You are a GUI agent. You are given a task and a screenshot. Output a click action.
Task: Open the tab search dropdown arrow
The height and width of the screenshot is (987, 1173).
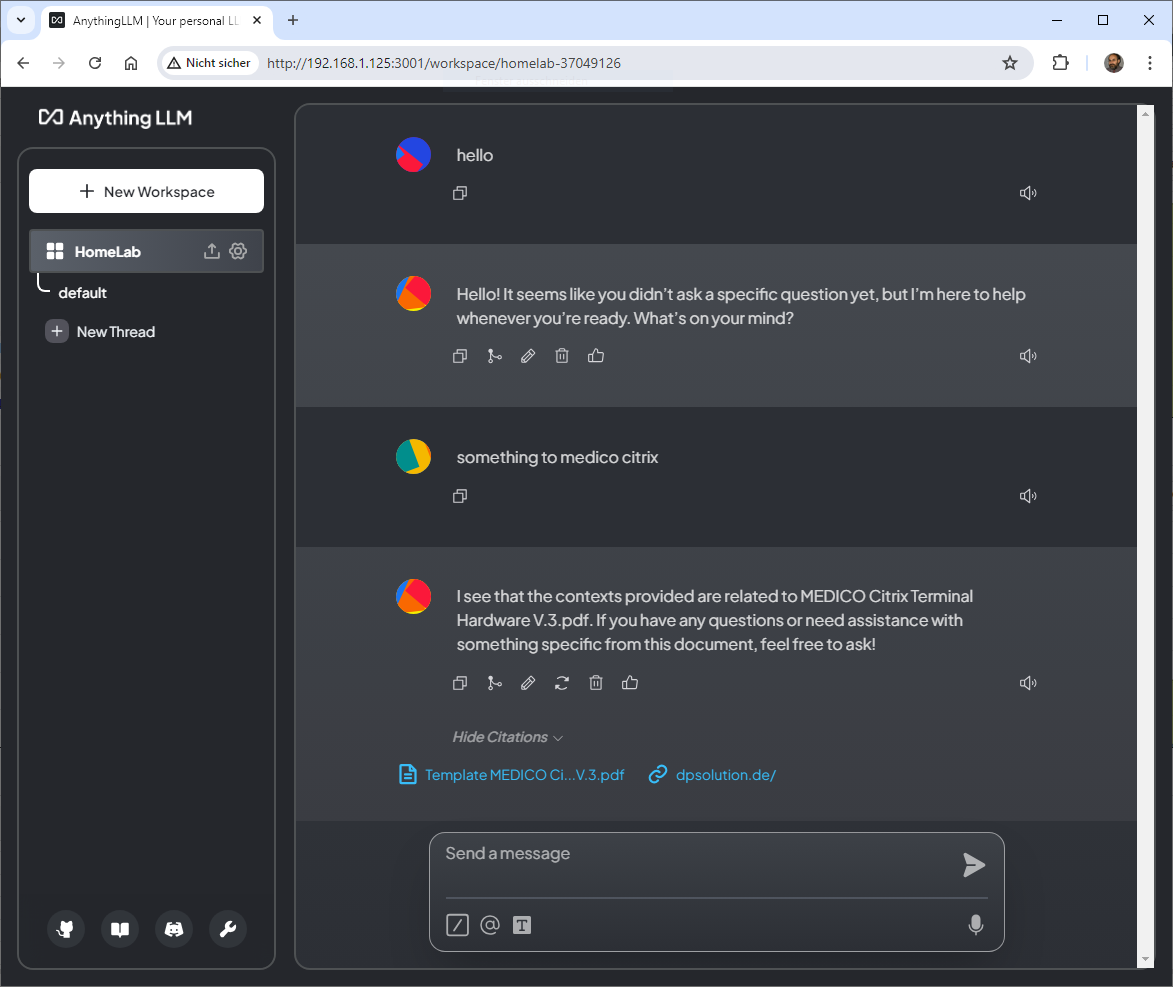20,20
